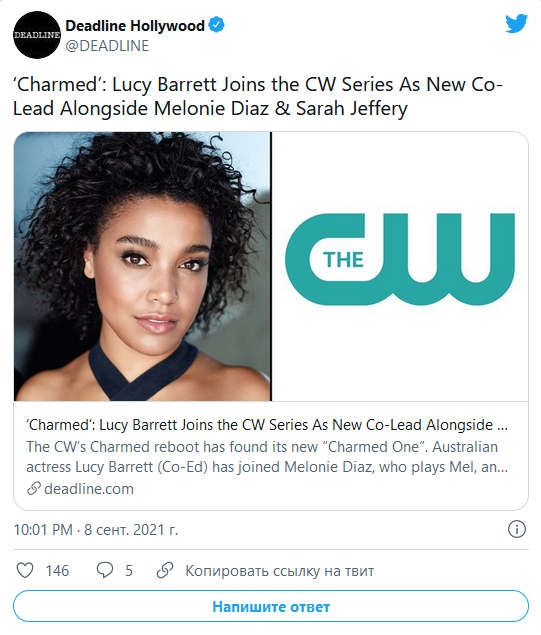This screenshot has height=635, width=541.
Task: Open the Twitter bird logo
Action: (516, 23)
